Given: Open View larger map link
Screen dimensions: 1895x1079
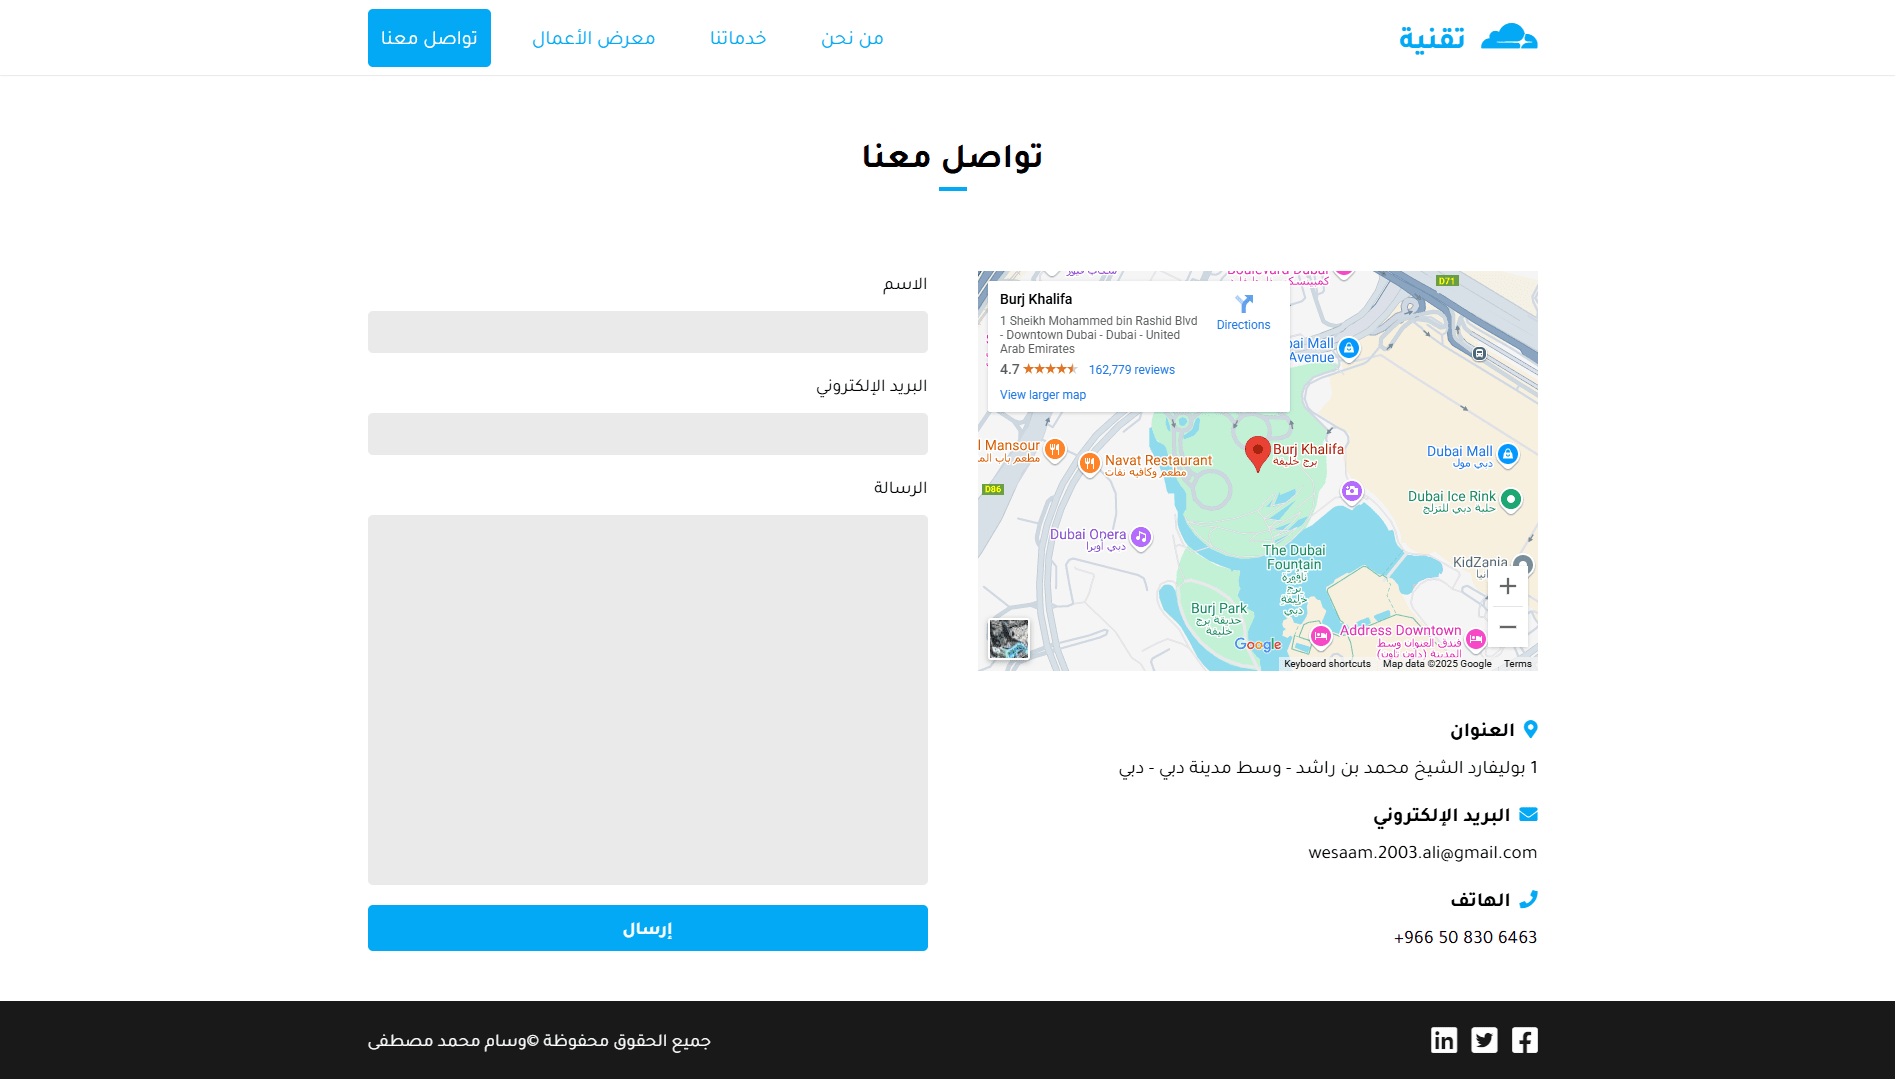Looking at the screenshot, I should 1043,395.
